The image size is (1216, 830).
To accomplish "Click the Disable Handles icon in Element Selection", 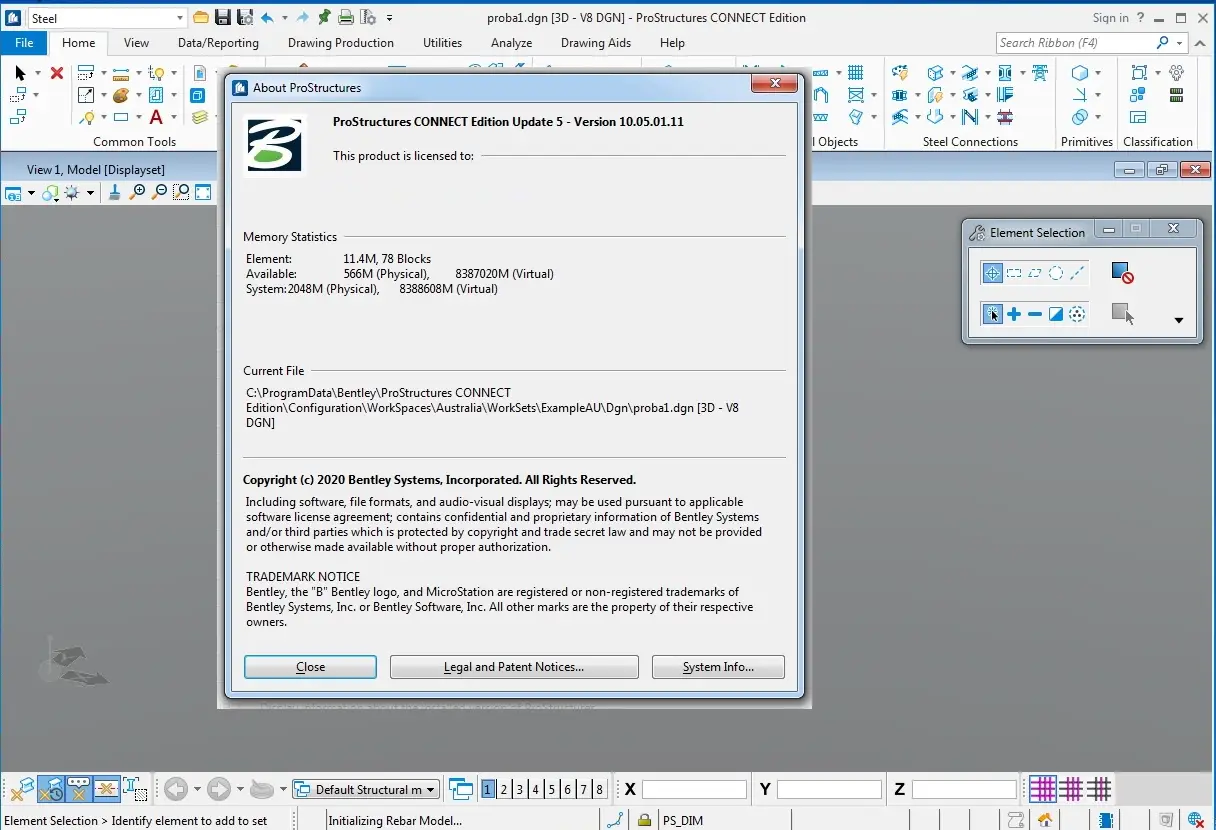I will pyautogui.click(x=1122, y=273).
